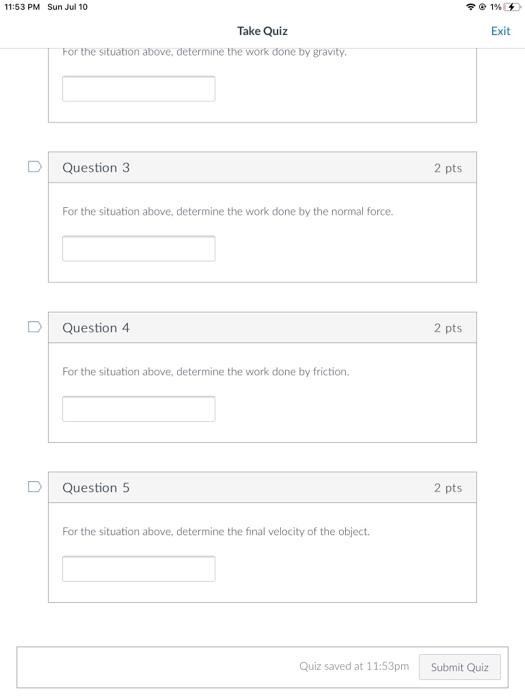Focus the work done by gravity answer field

[x=139, y=89]
